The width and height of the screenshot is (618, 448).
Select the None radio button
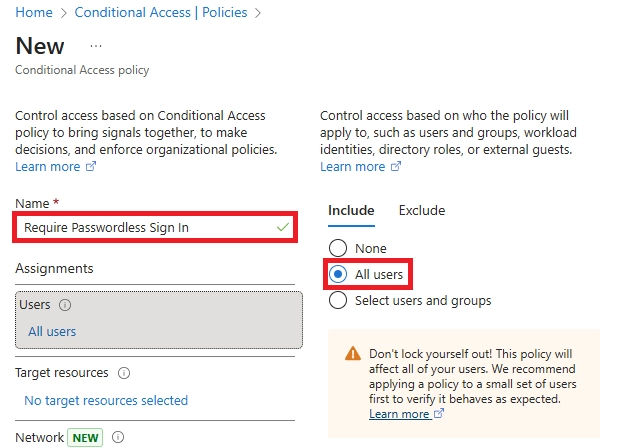(x=338, y=248)
